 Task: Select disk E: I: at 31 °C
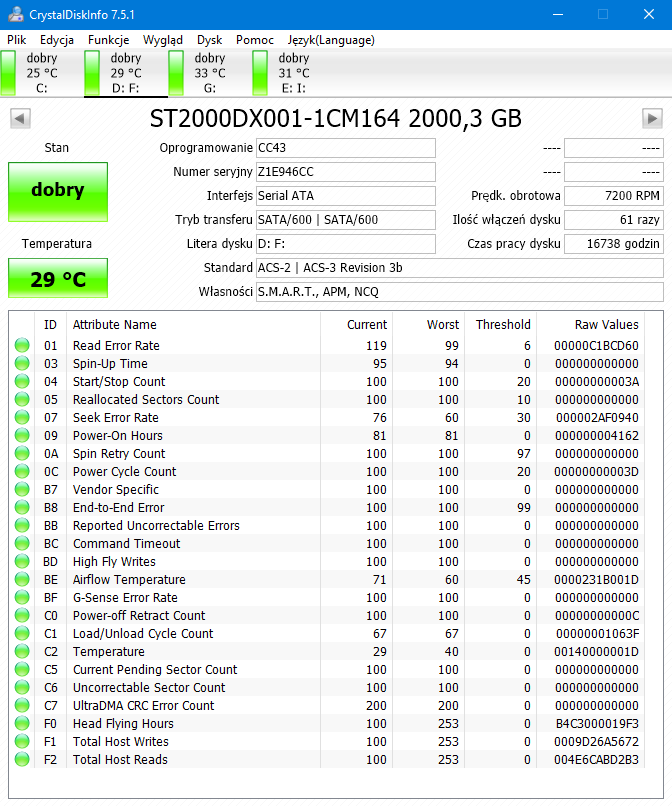coord(294,73)
